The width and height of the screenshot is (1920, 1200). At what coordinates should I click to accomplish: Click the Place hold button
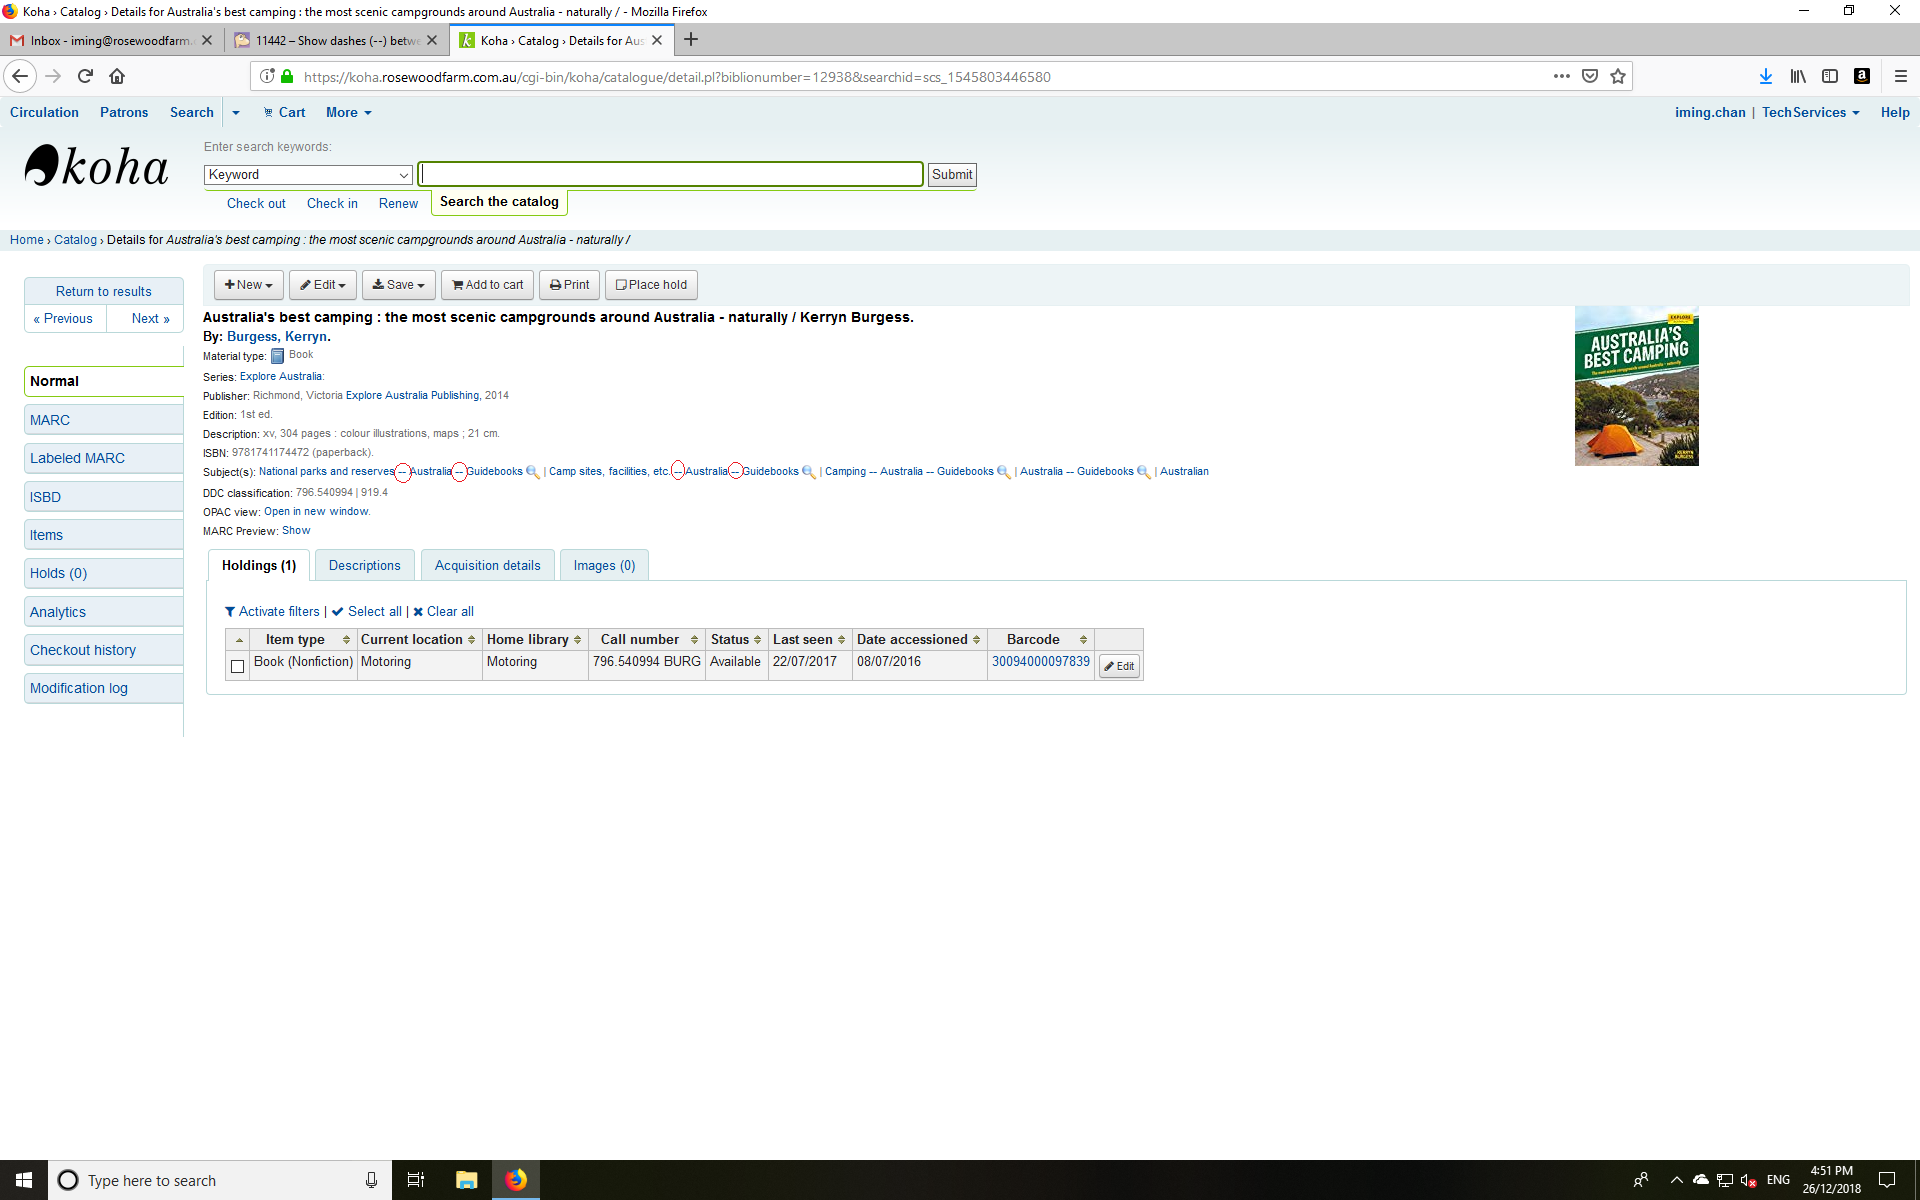pos(651,285)
